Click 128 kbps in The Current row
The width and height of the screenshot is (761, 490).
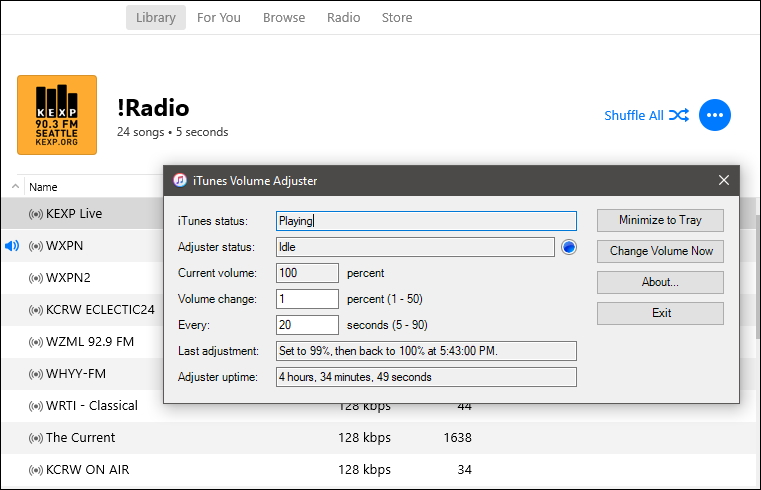click(x=364, y=438)
